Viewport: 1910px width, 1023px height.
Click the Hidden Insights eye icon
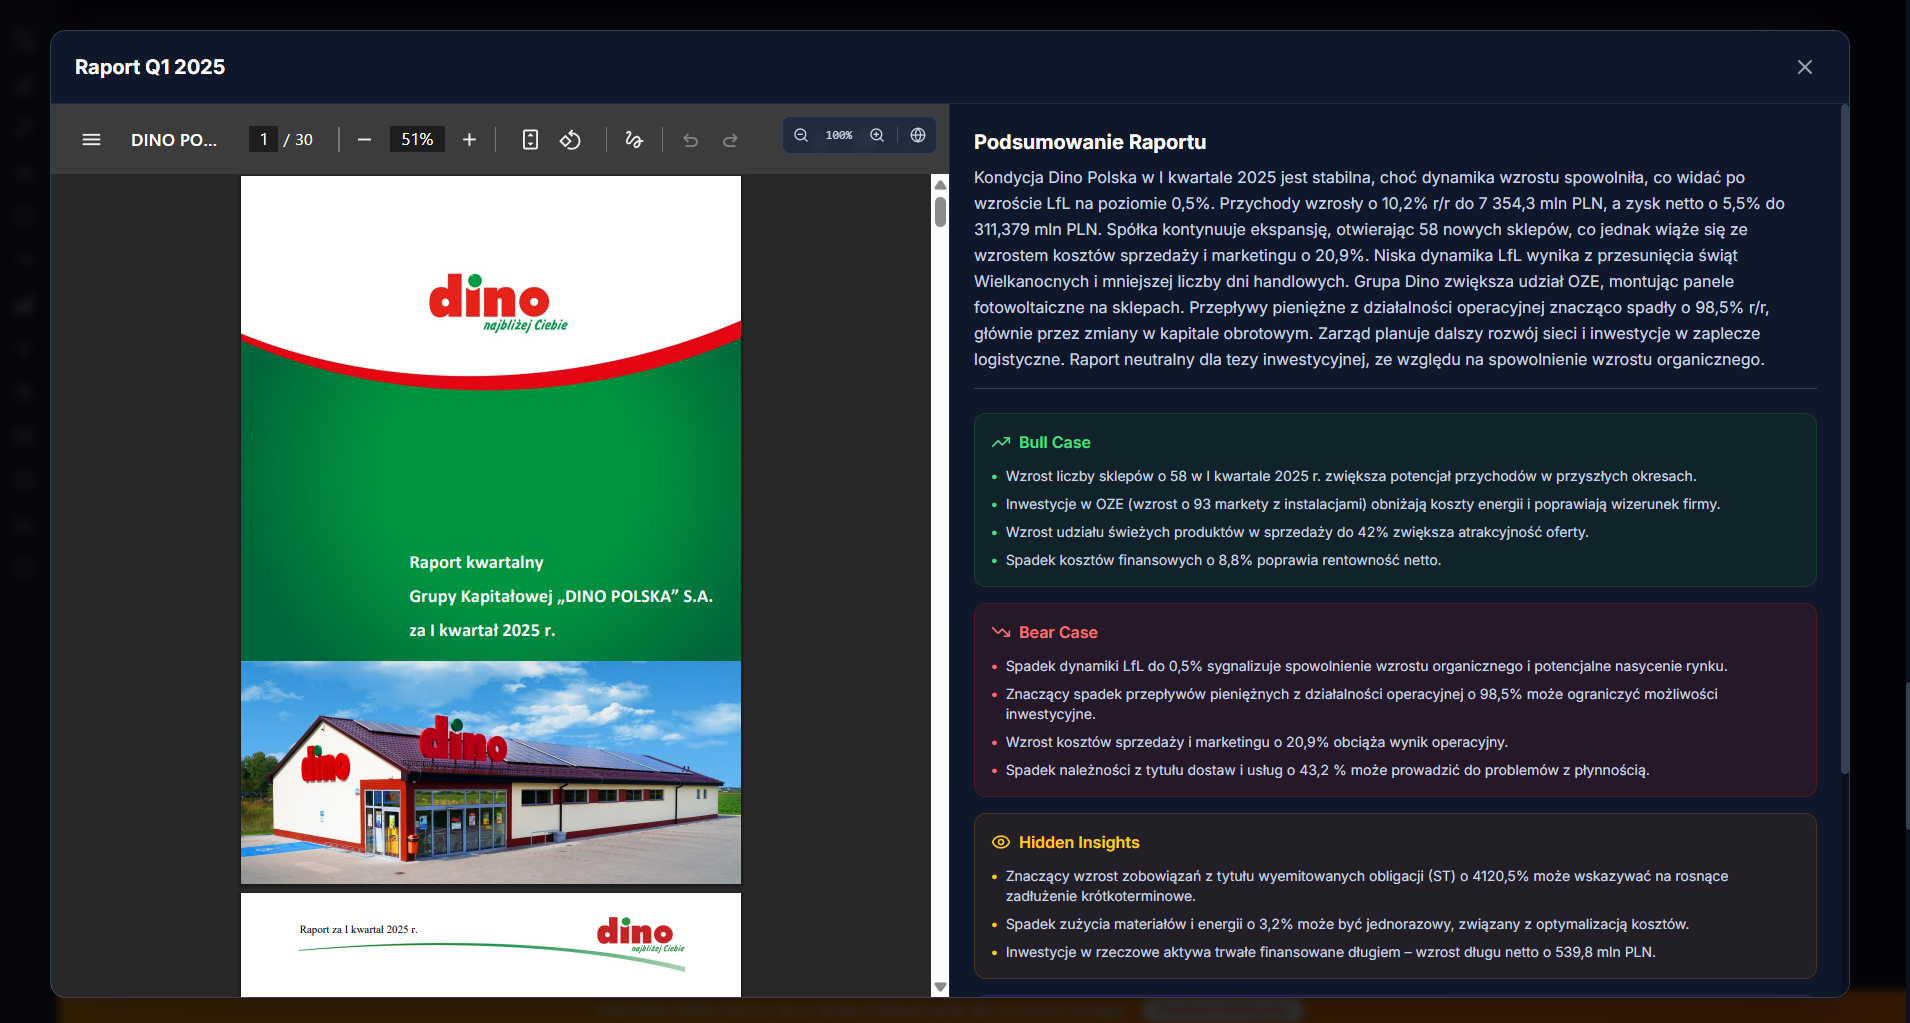tap(1000, 842)
